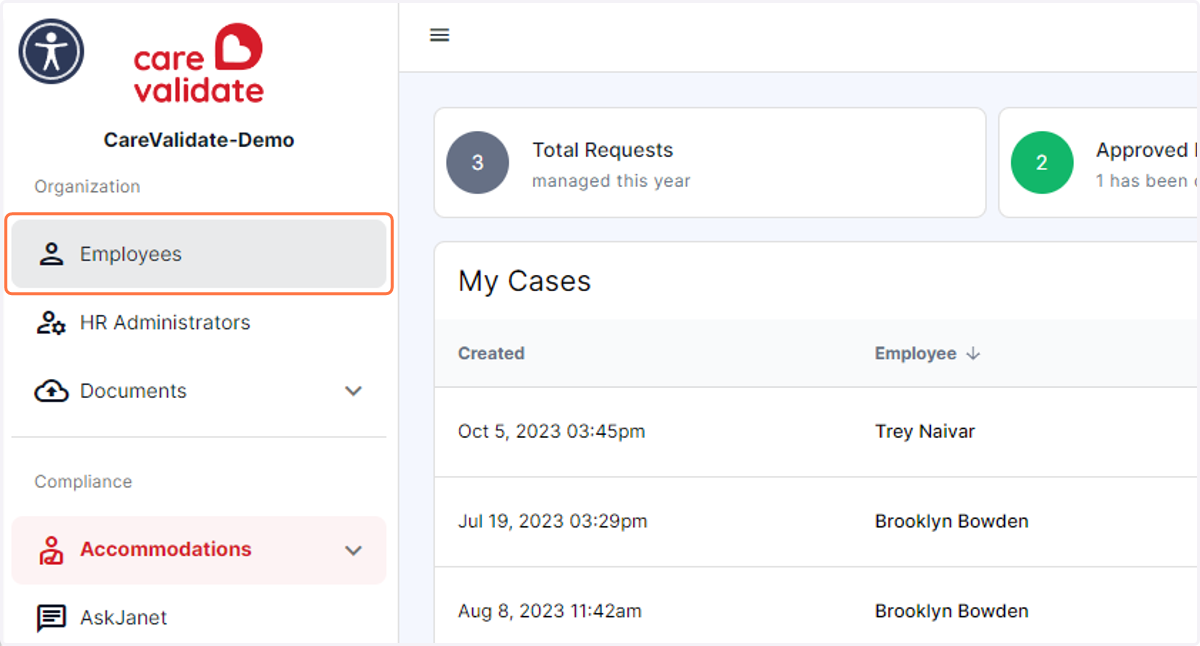Click the 'managed this year' subtitle
1200x646 pixels.
tap(611, 181)
